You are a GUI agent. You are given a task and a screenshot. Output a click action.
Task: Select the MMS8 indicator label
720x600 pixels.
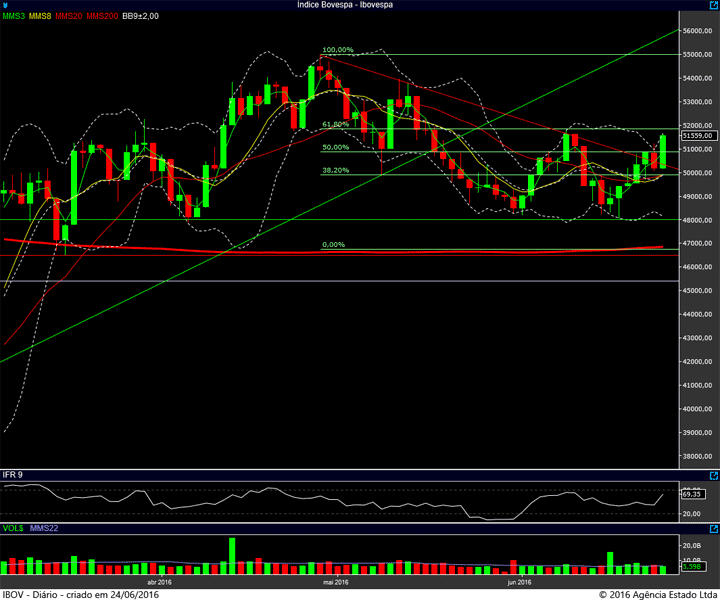(40, 16)
